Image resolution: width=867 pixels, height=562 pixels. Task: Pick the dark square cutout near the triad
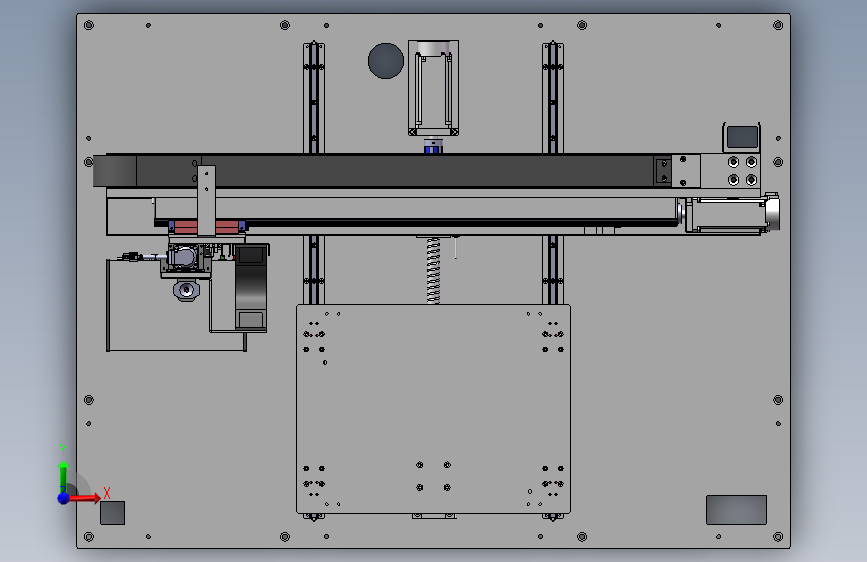pos(112,513)
